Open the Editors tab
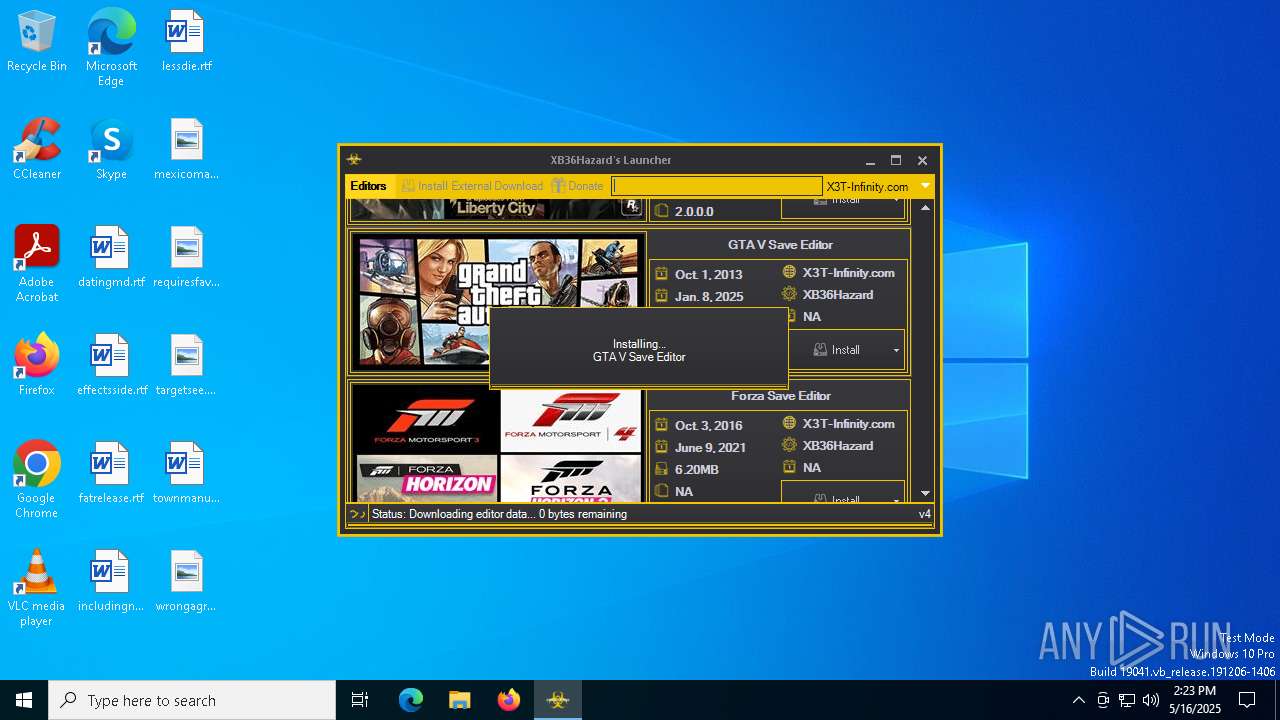Screen dimensions: 1280x720 (x=369, y=186)
